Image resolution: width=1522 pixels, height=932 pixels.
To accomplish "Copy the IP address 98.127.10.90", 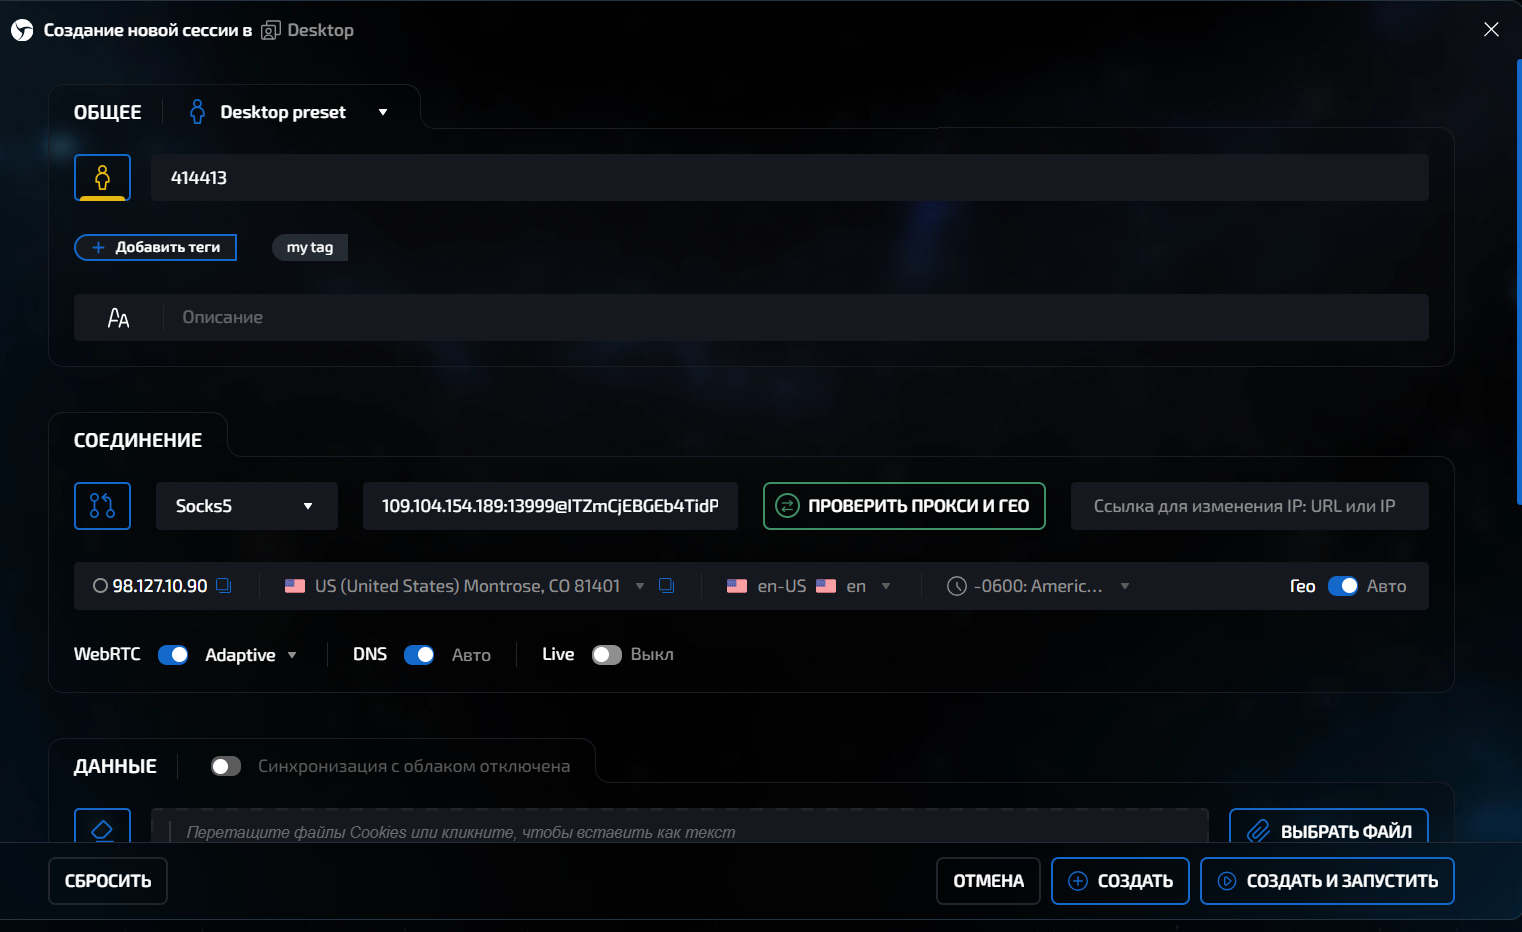I will pyautogui.click(x=224, y=586).
